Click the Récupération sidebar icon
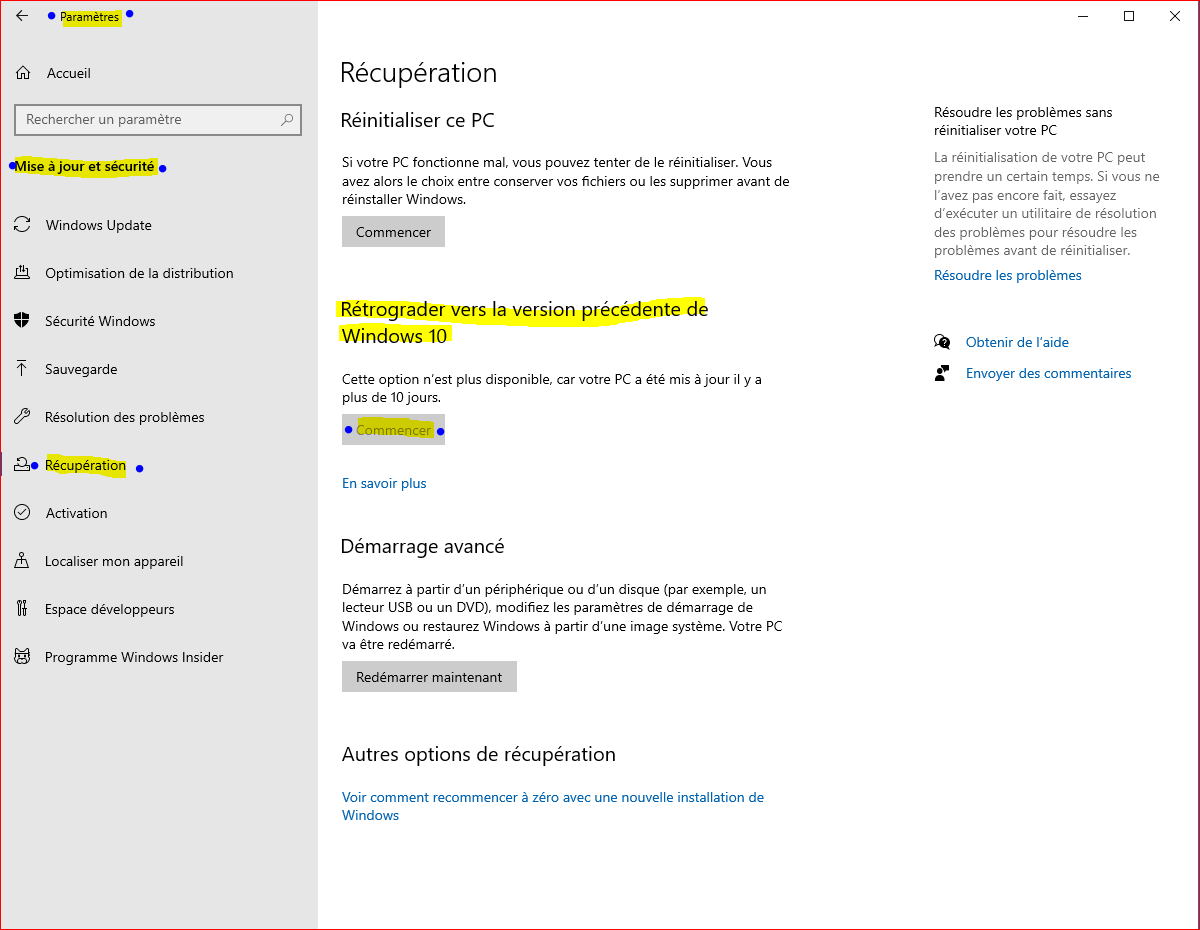The height and width of the screenshot is (930, 1200). click(22, 465)
